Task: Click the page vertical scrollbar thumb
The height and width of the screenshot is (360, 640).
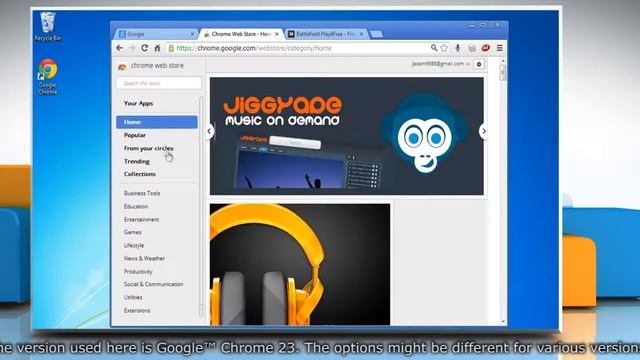Action: tap(503, 73)
